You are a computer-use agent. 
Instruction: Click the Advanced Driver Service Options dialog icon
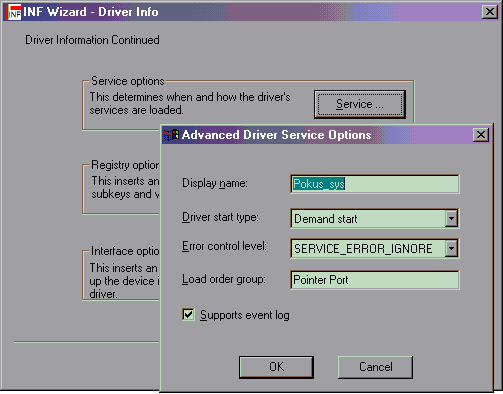pos(171,135)
